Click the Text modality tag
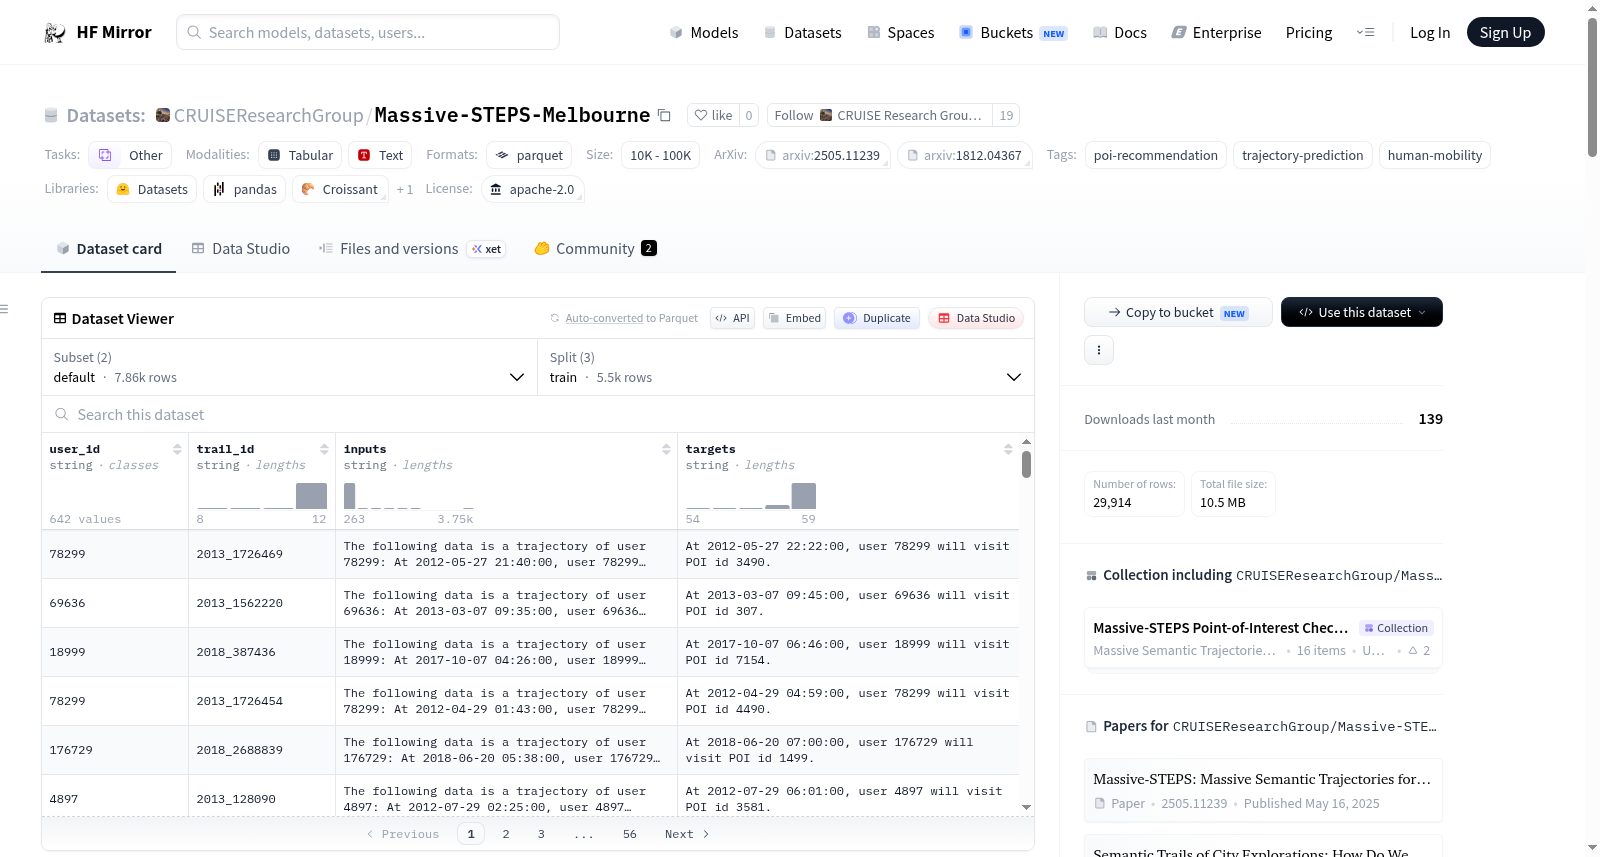Viewport: 1600px width, 857px height. pos(380,155)
